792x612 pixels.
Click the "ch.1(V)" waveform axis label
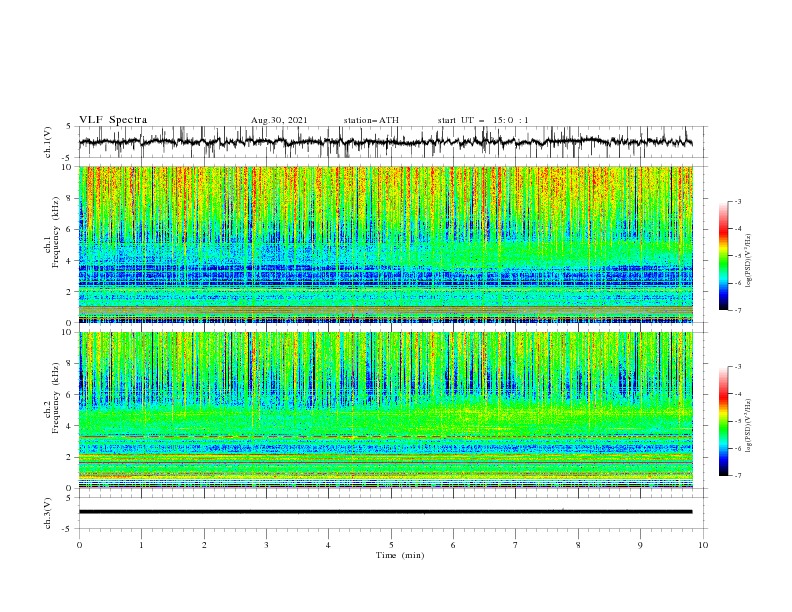pos(48,142)
